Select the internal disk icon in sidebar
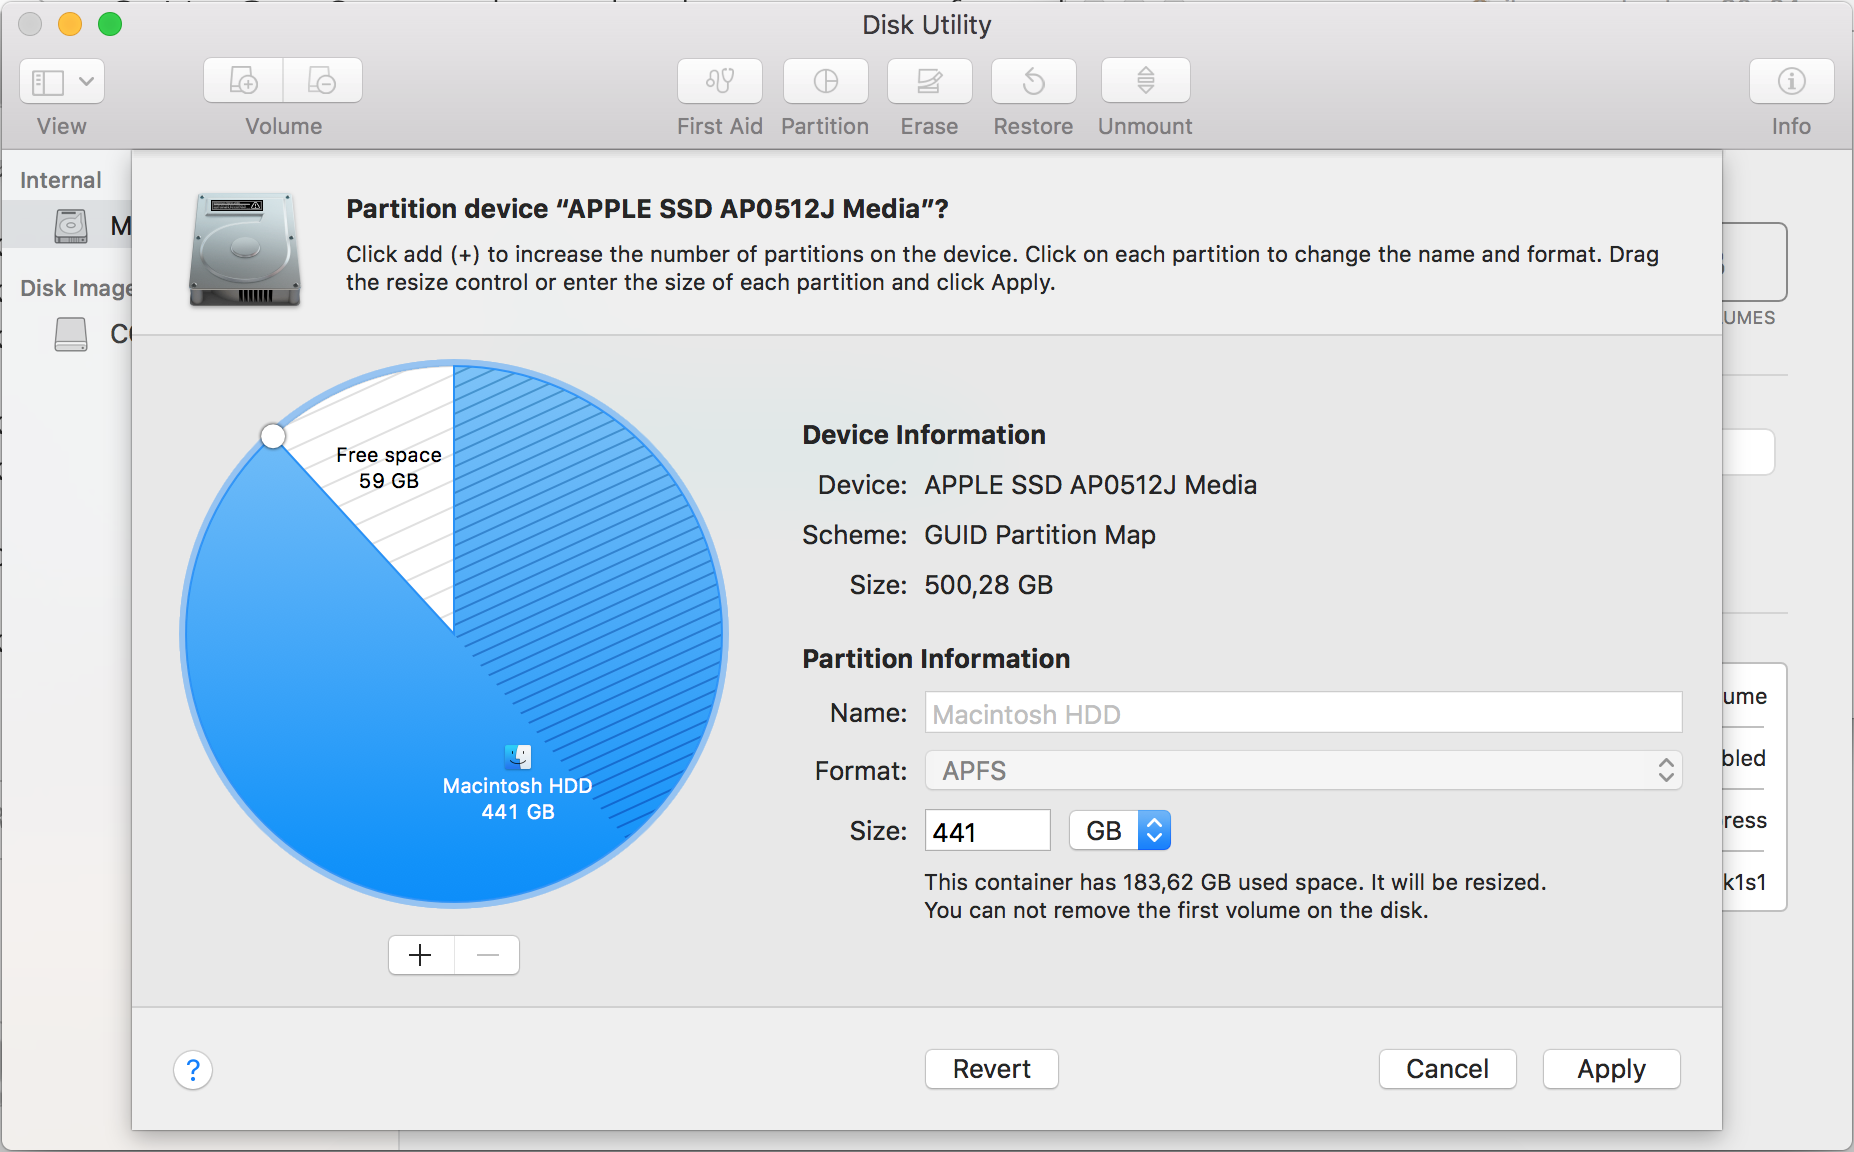 [71, 226]
